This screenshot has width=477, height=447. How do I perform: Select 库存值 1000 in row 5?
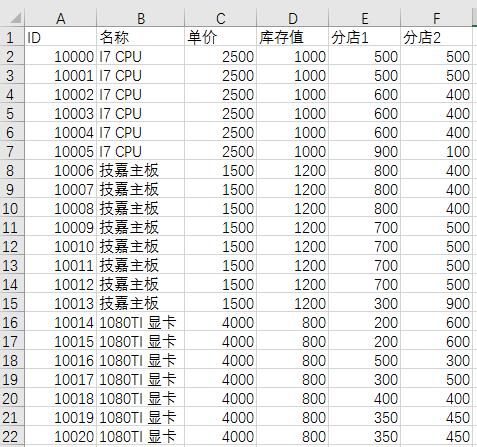click(x=292, y=113)
